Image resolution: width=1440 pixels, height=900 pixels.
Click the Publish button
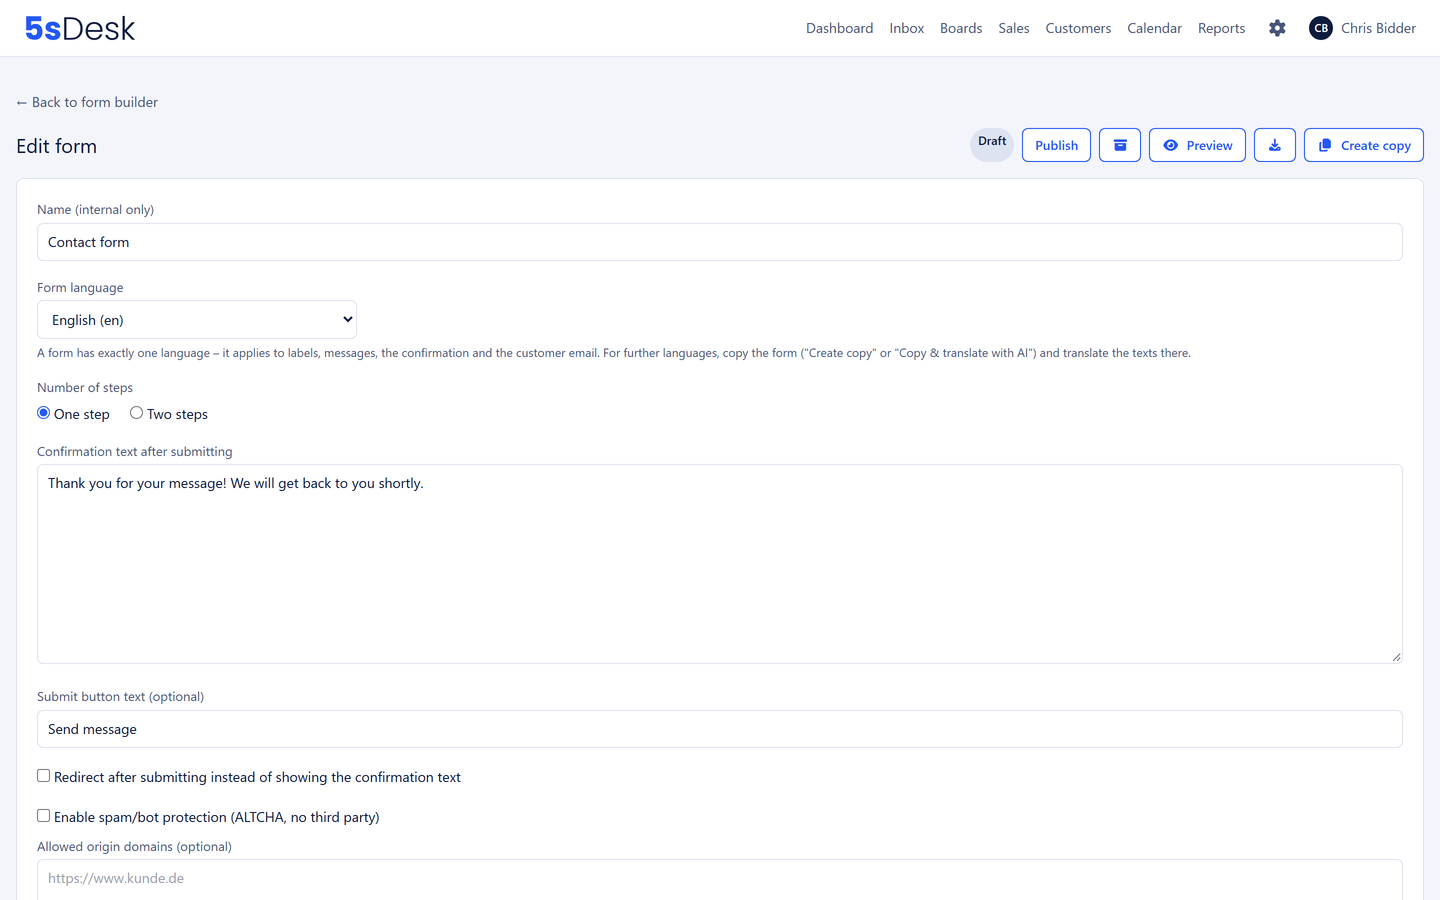click(1056, 145)
